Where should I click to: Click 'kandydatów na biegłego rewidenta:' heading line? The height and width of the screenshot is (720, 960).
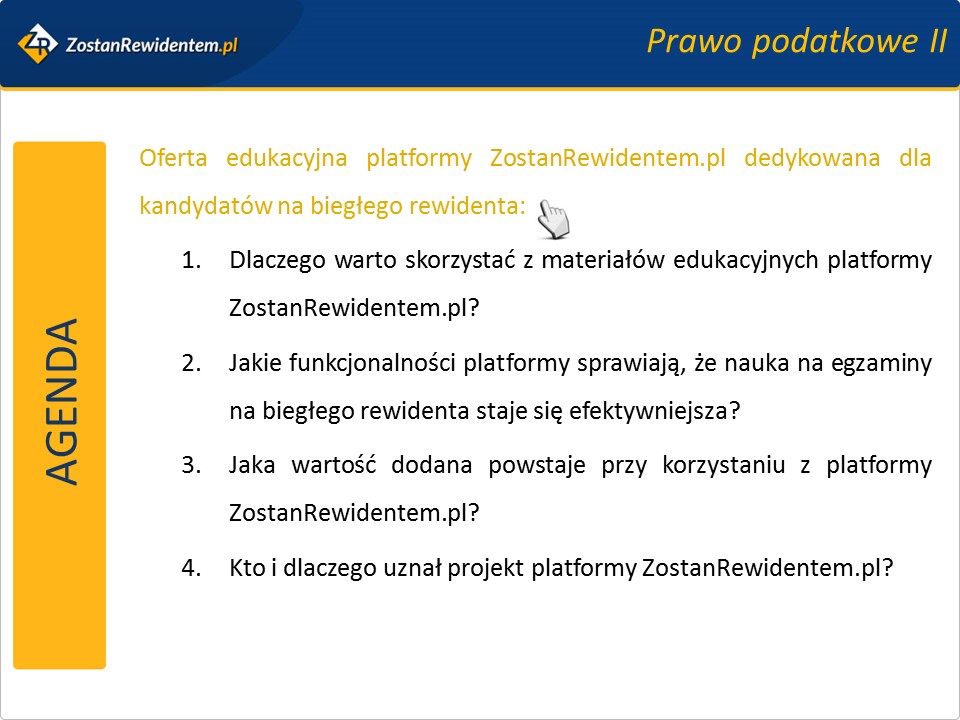(332, 207)
